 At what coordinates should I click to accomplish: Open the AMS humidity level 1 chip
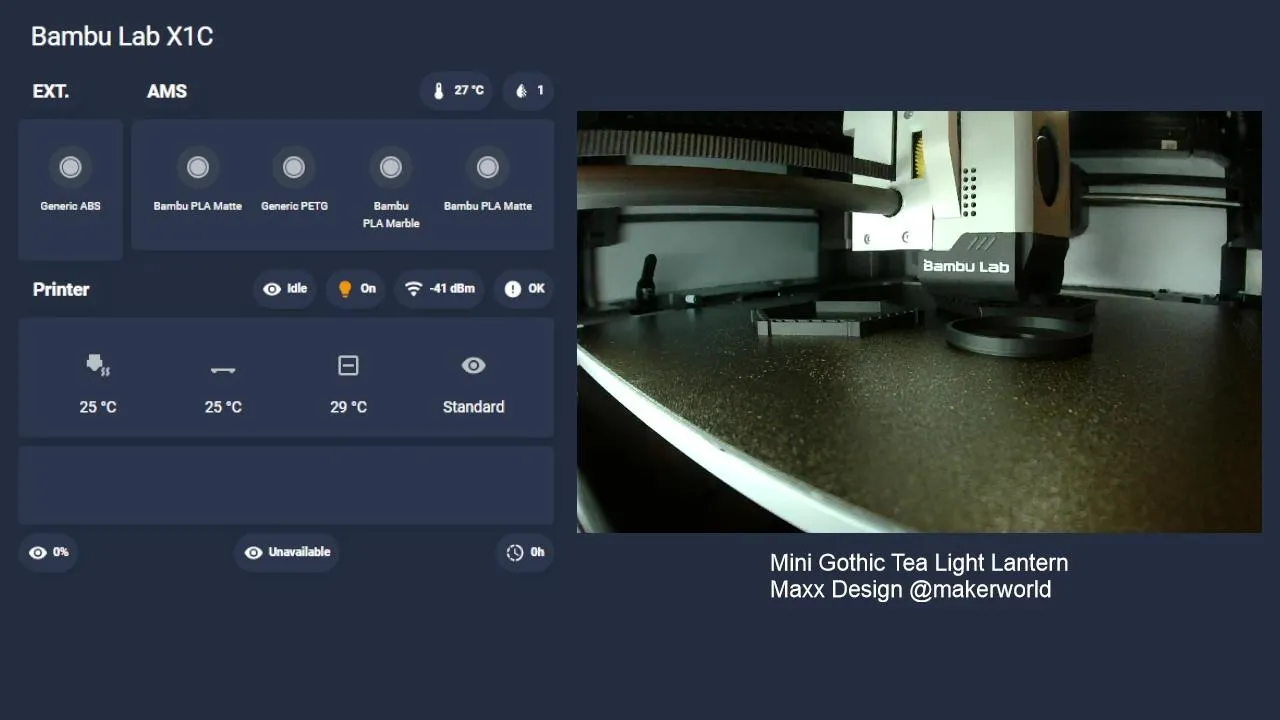tap(528, 91)
